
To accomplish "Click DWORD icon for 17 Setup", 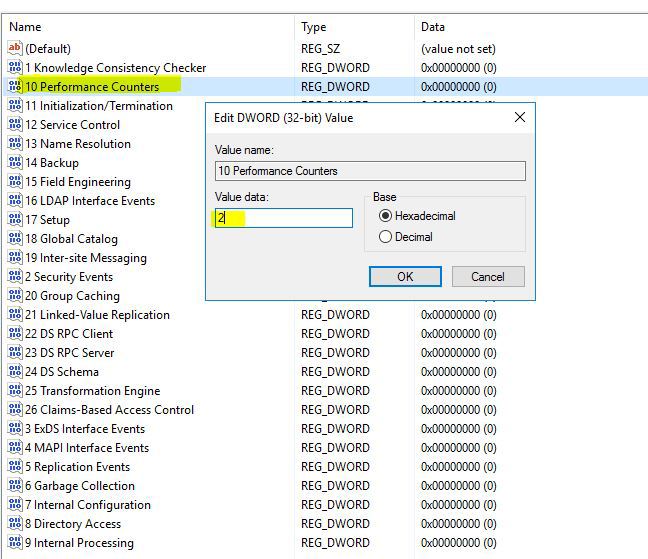I will 14,219.
